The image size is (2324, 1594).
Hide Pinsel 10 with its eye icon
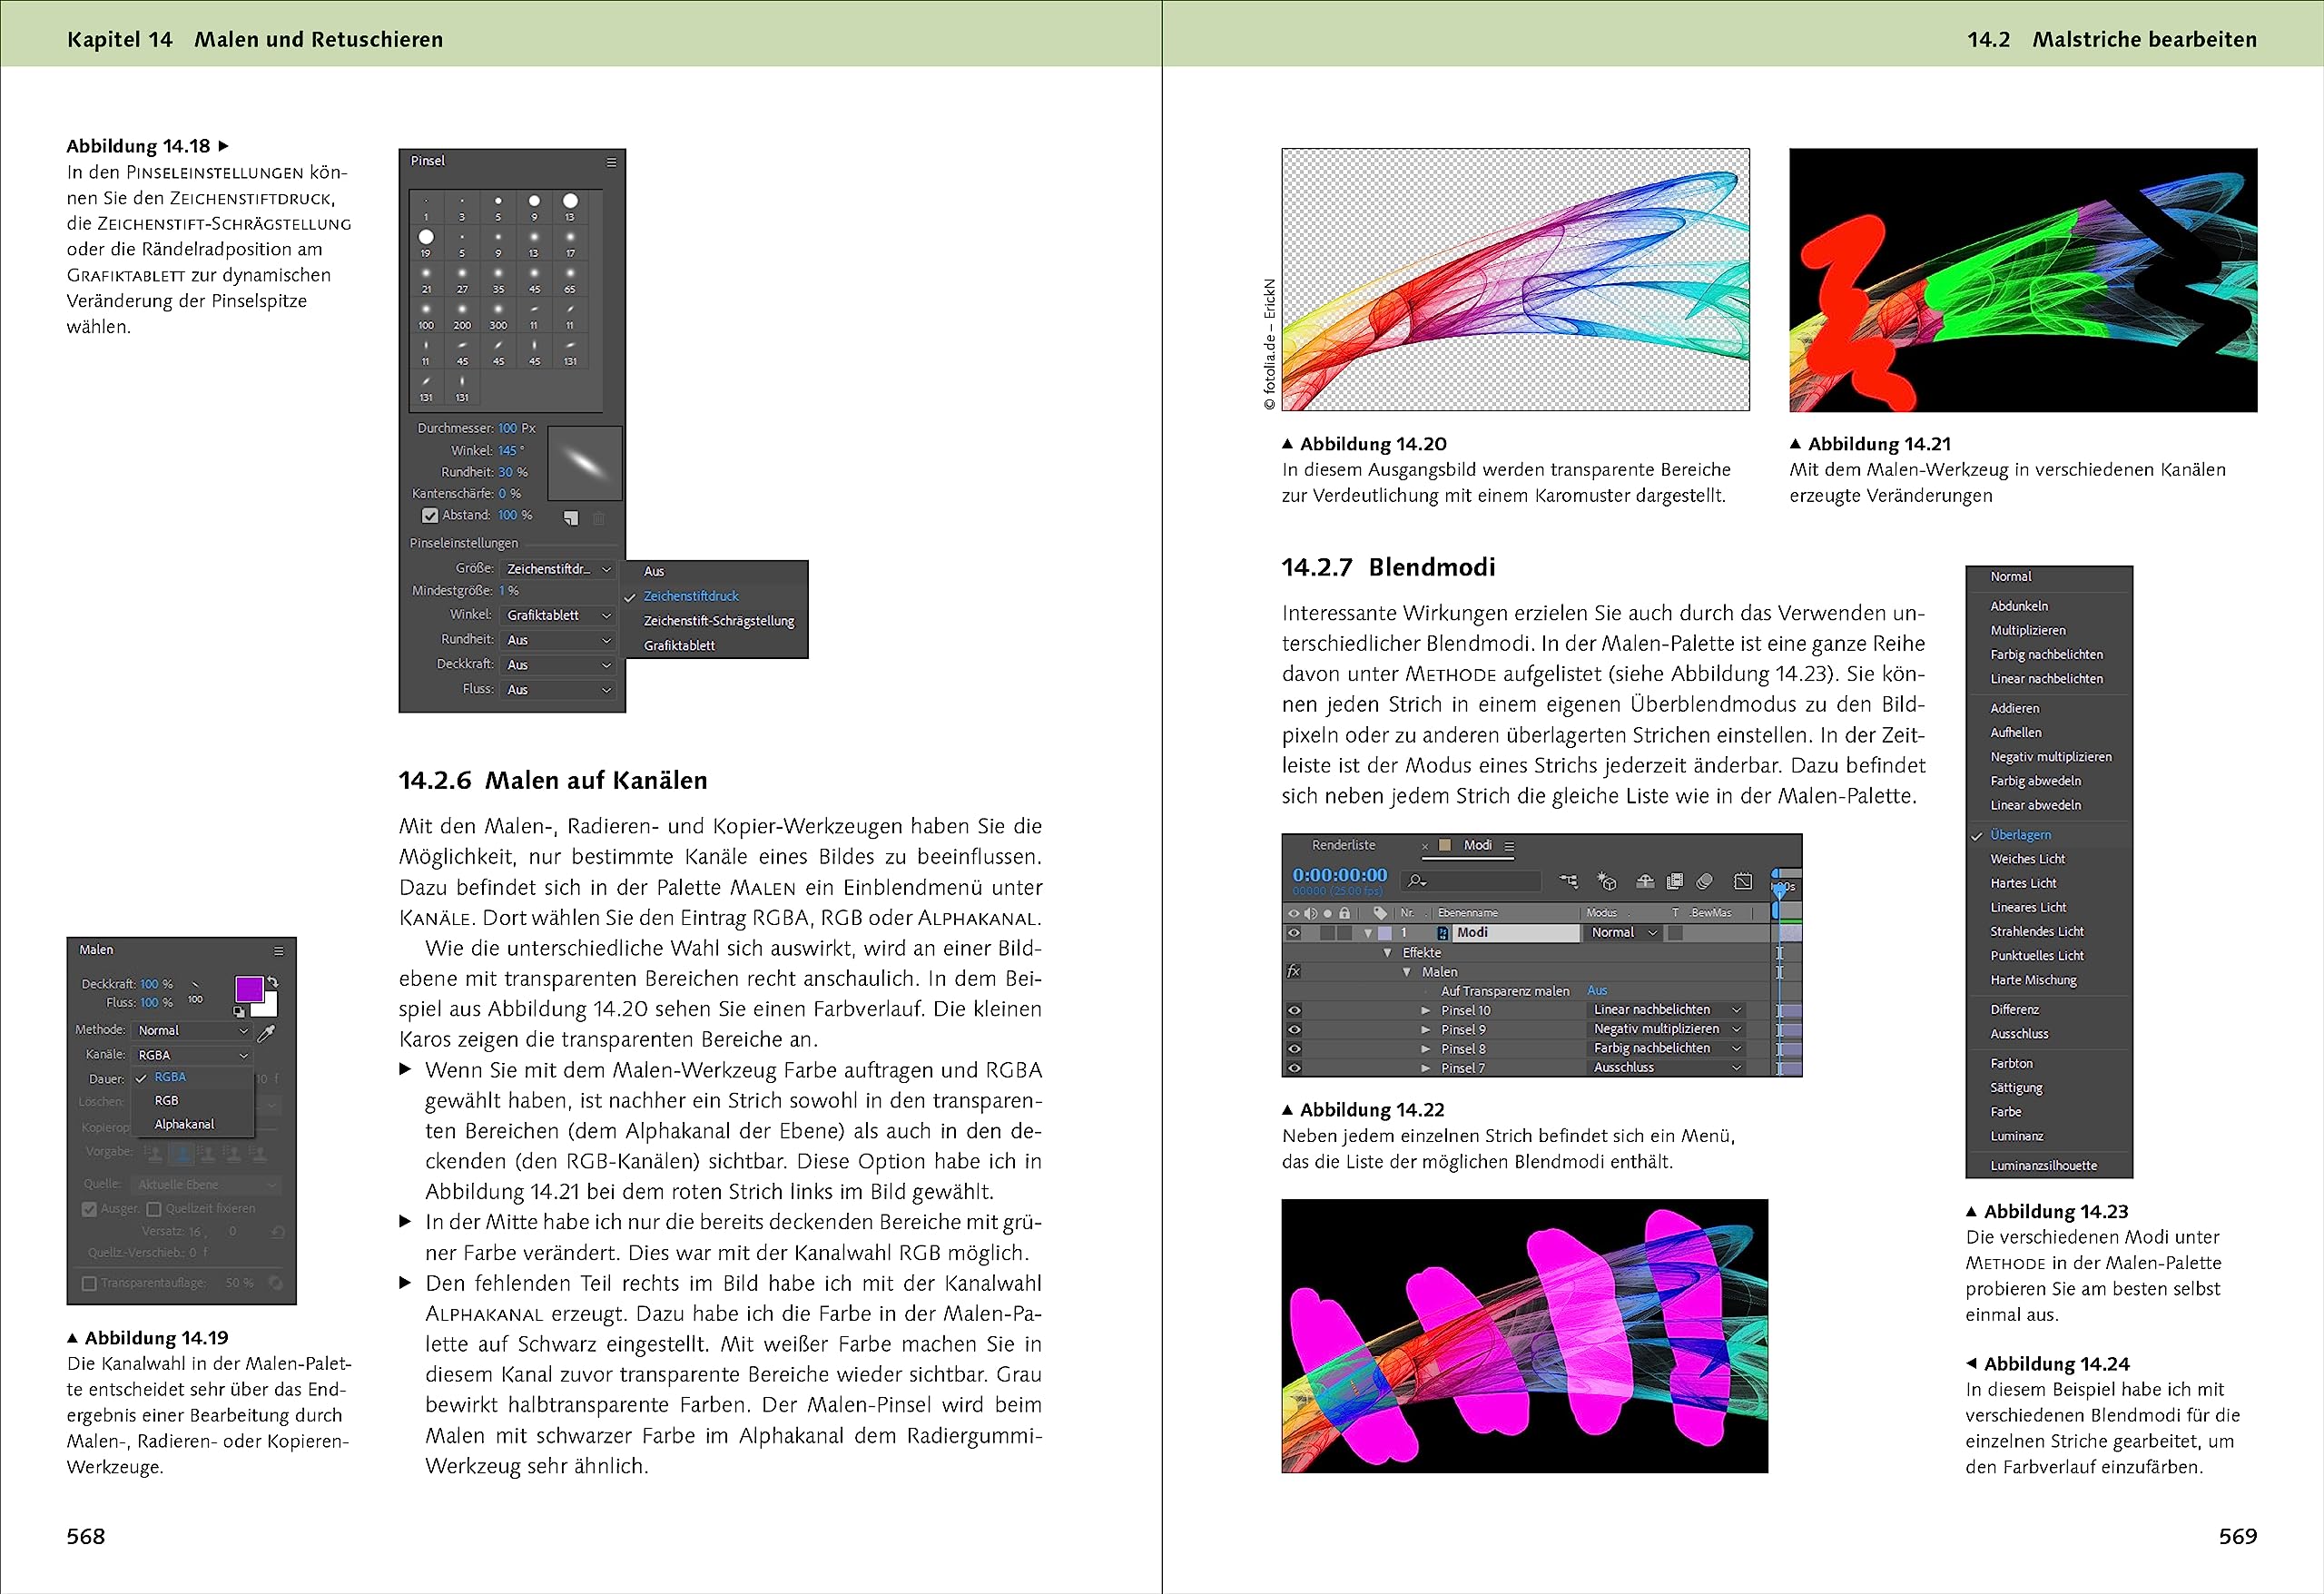point(1294,1011)
